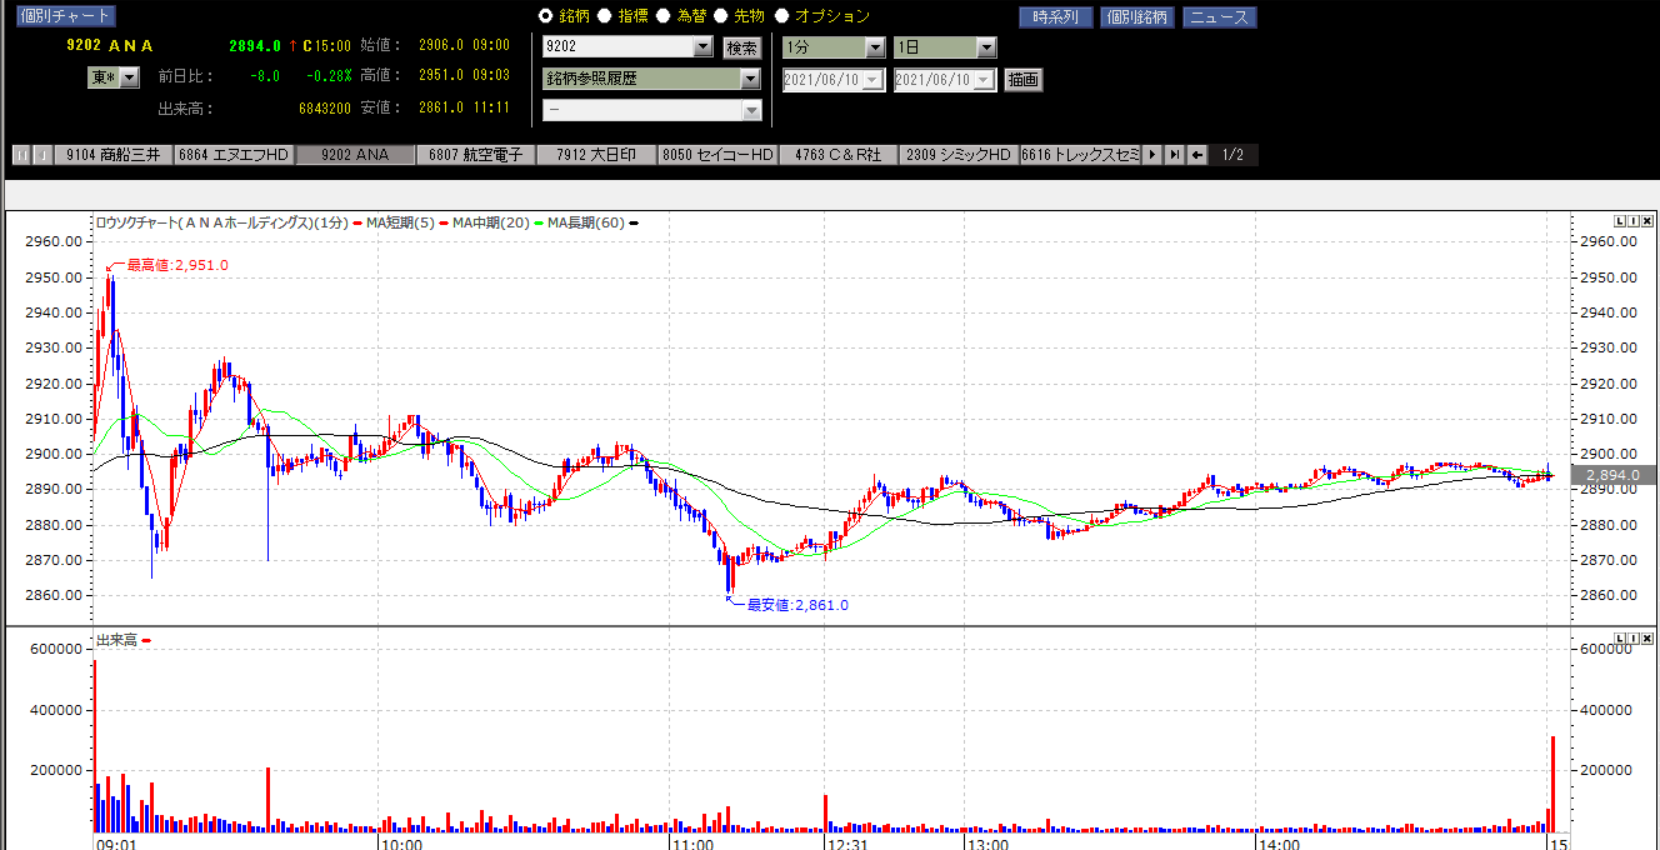Jump to last tab with skip-end arrow
This screenshot has height=850, width=1660.
1174,155
